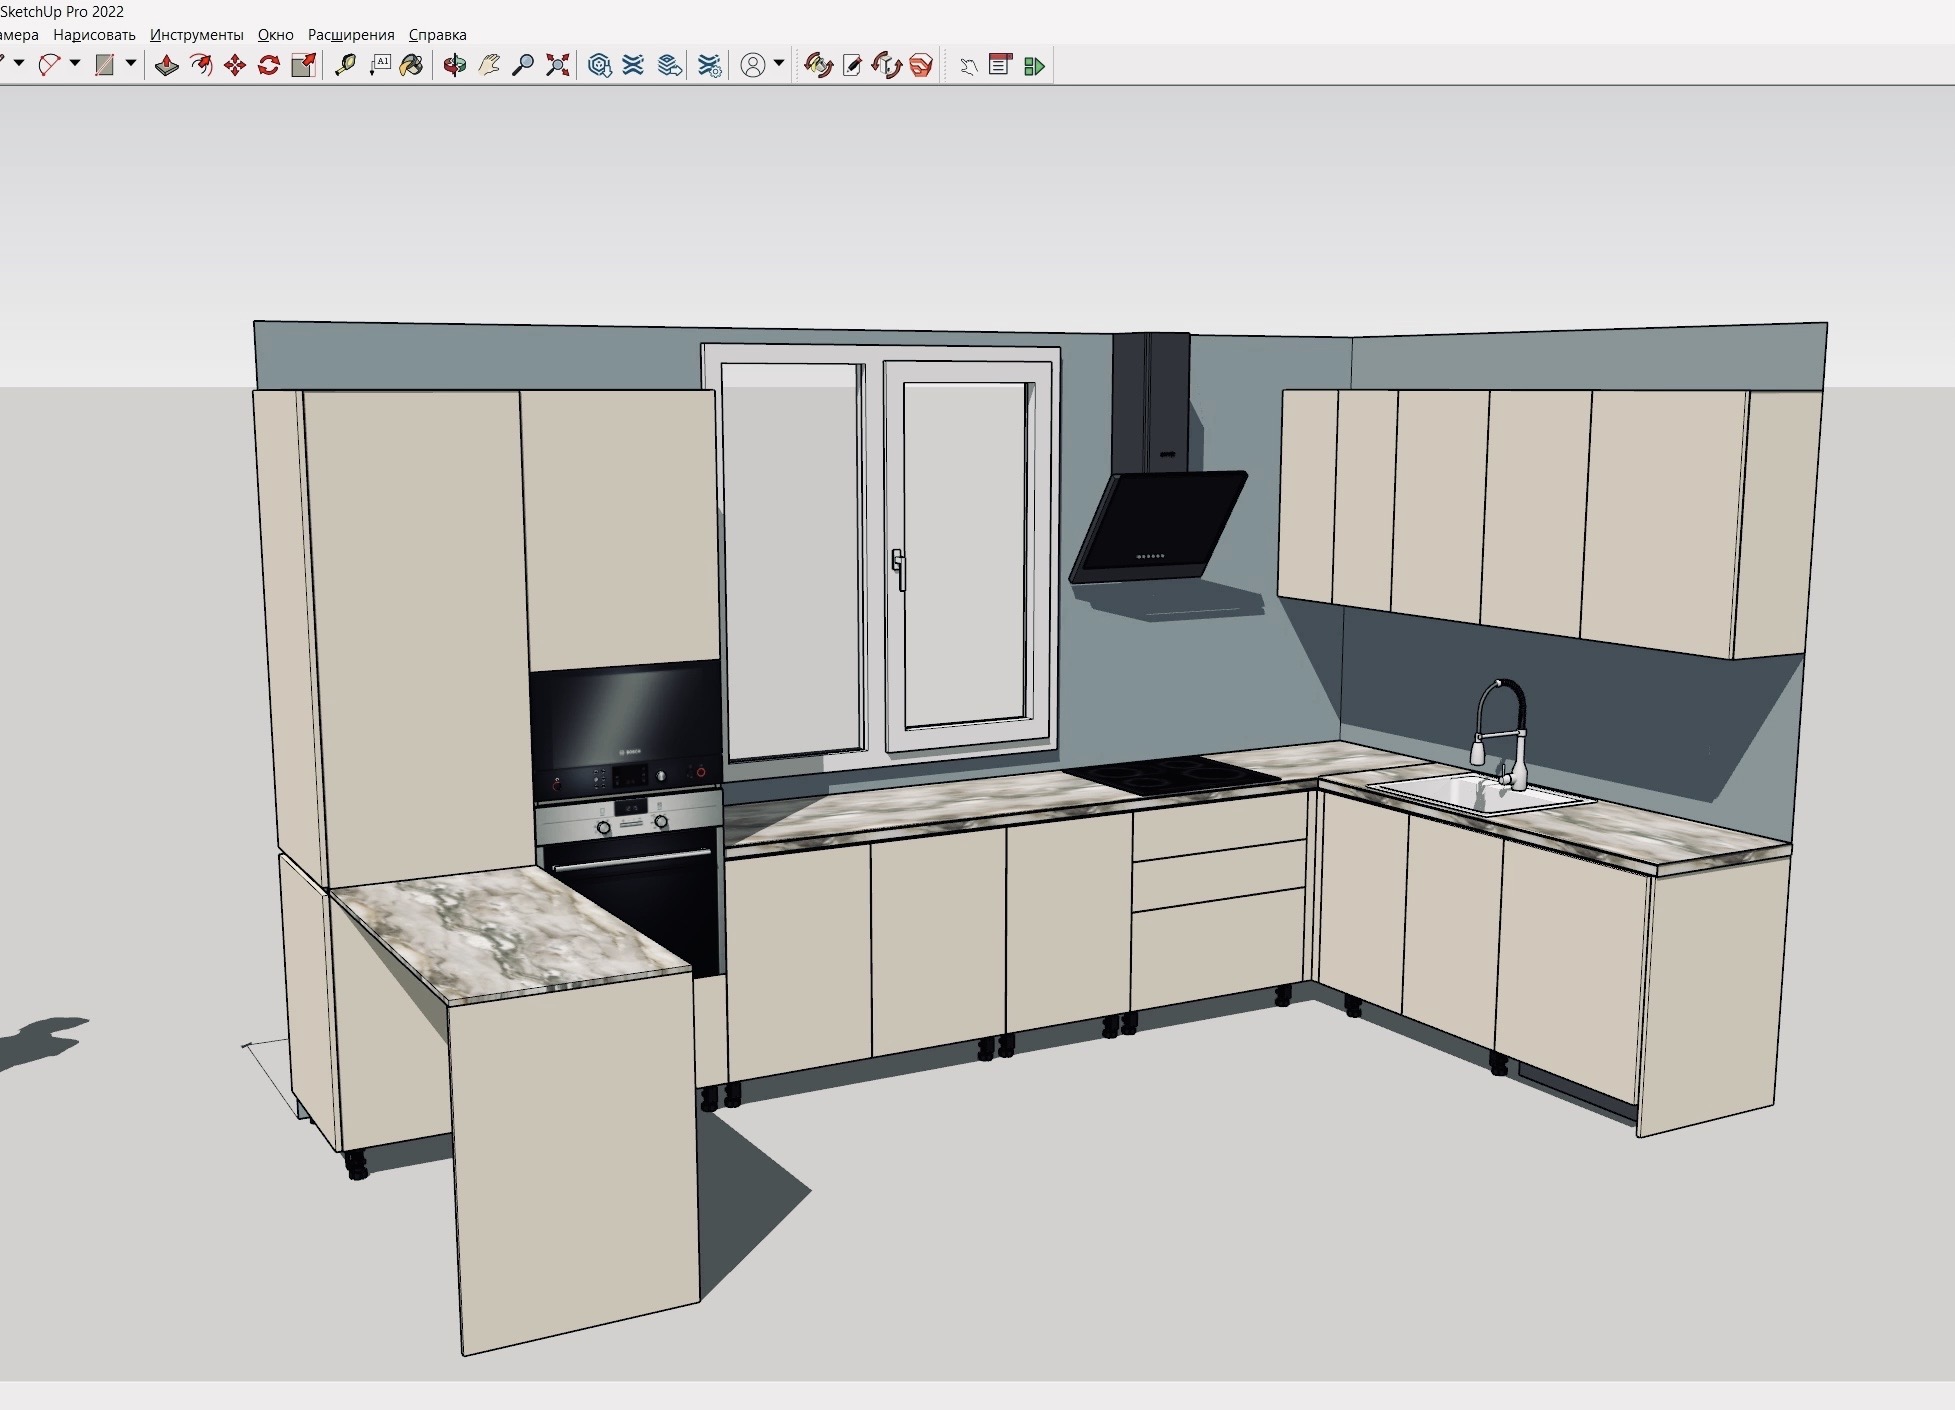Open the user account dropdown arrow
1955x1410 pixels.
click(779, 64)
